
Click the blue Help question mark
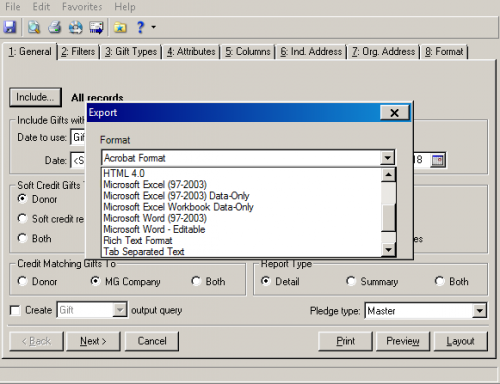pos(140,27)
